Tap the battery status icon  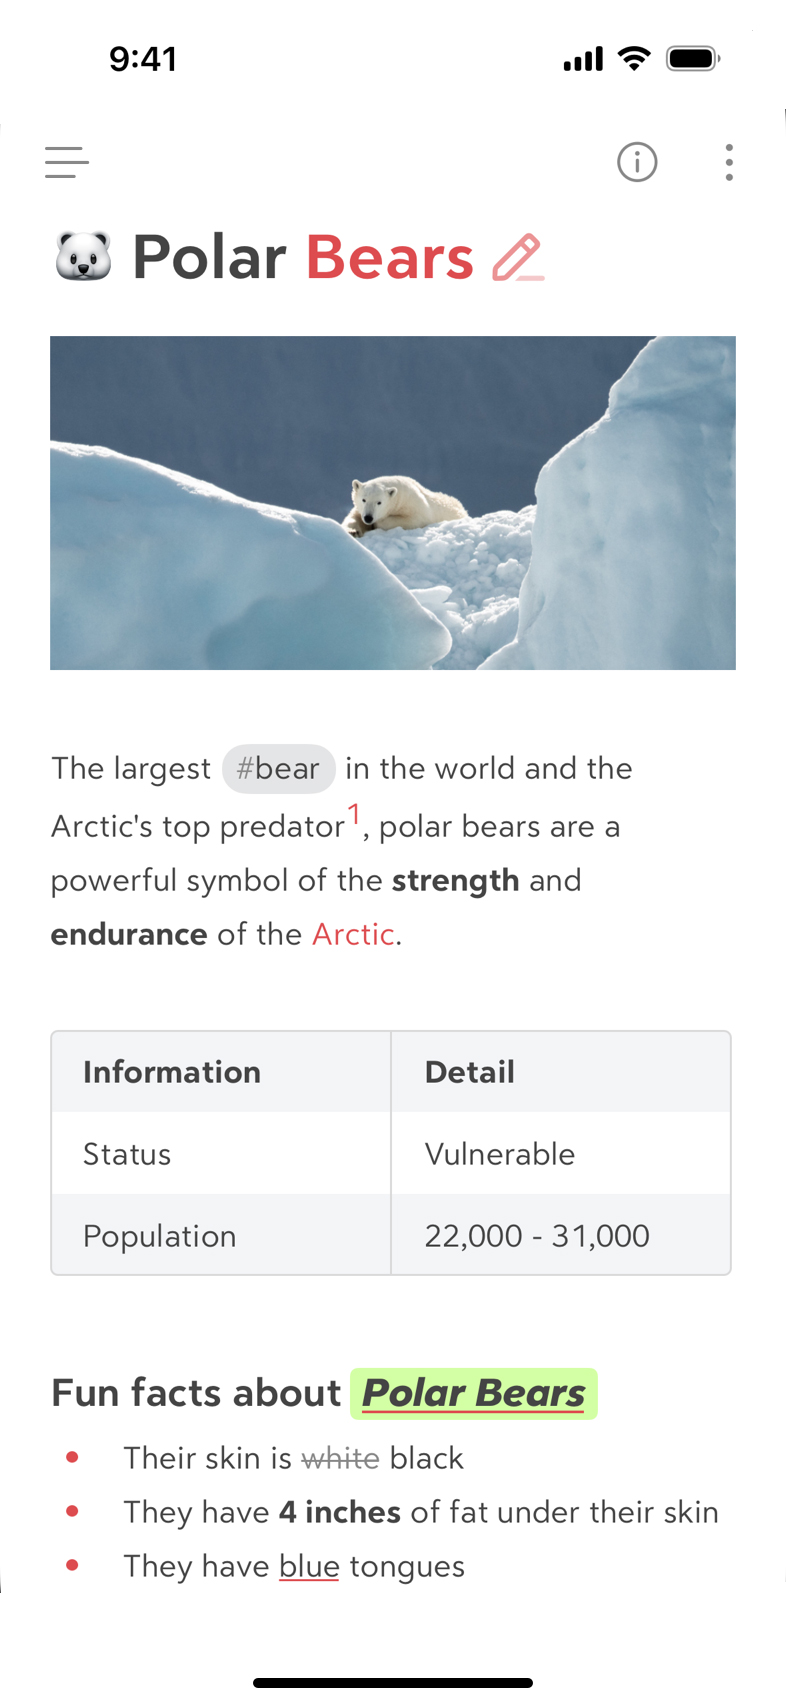coord(694,59)
